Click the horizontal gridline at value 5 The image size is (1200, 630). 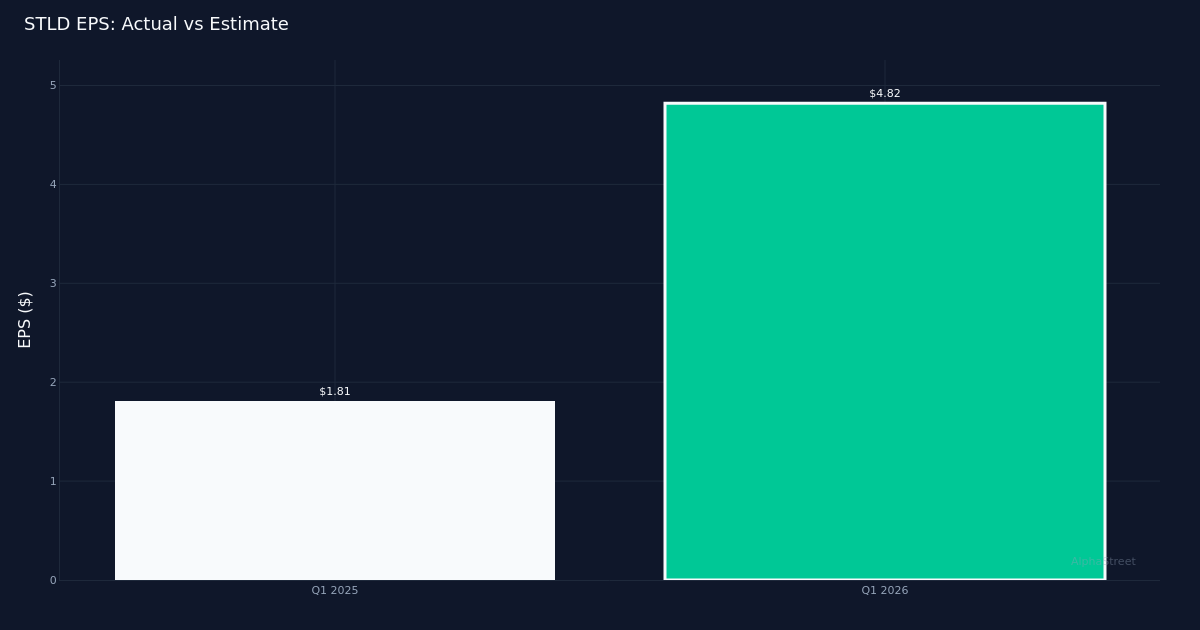pyautogui.click(x=400, y=85)
